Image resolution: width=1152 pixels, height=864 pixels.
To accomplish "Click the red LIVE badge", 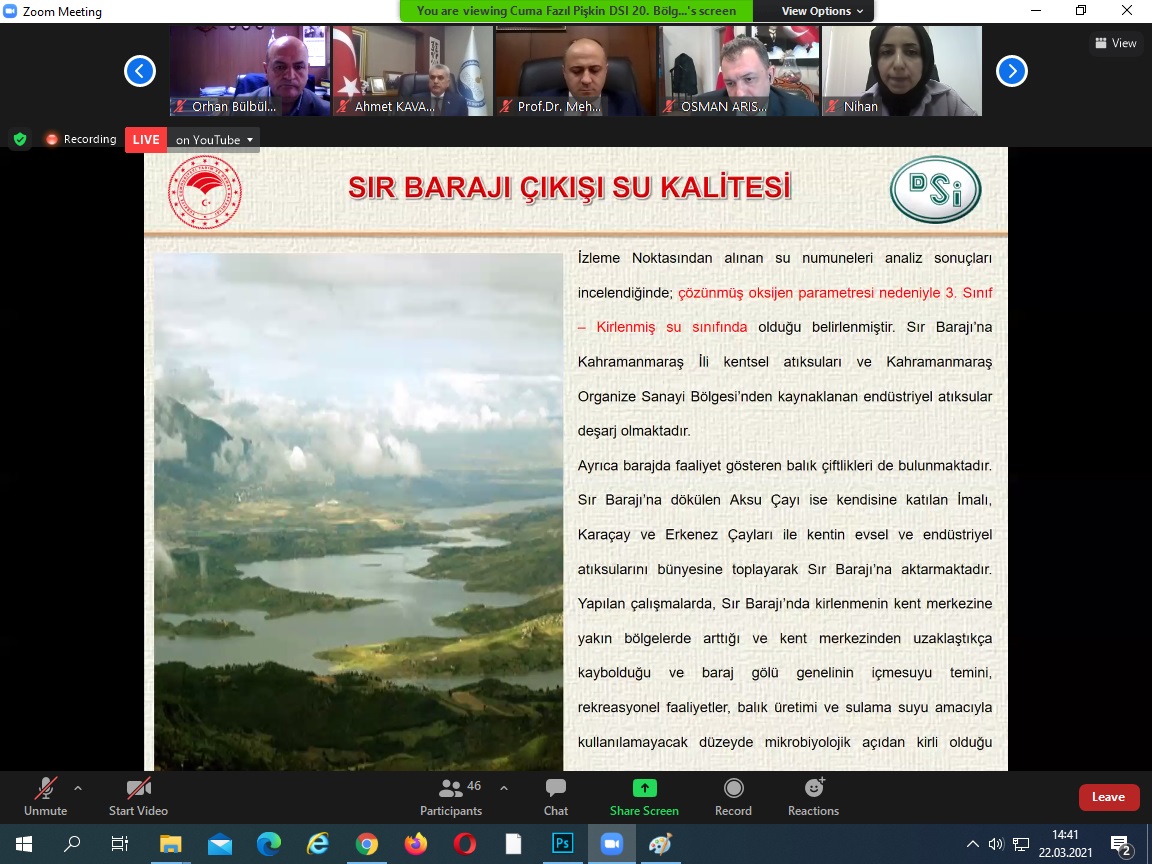I will point(146,139).
